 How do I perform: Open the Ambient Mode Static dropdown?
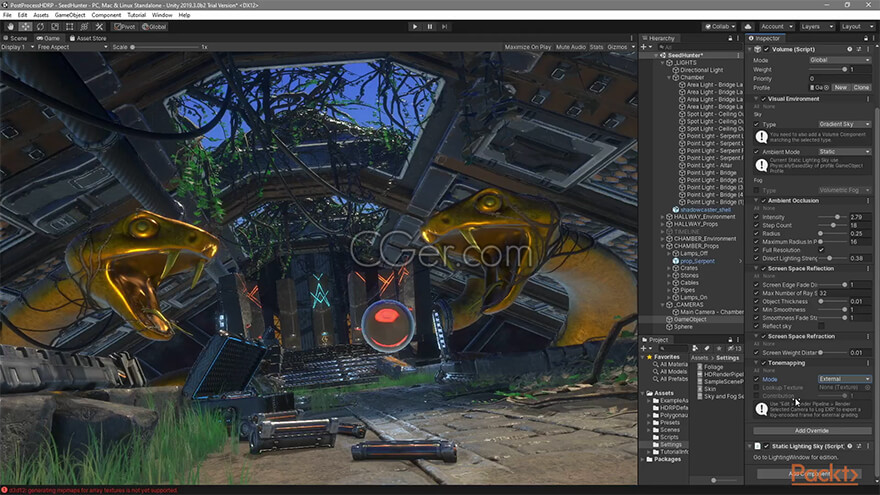844,152
